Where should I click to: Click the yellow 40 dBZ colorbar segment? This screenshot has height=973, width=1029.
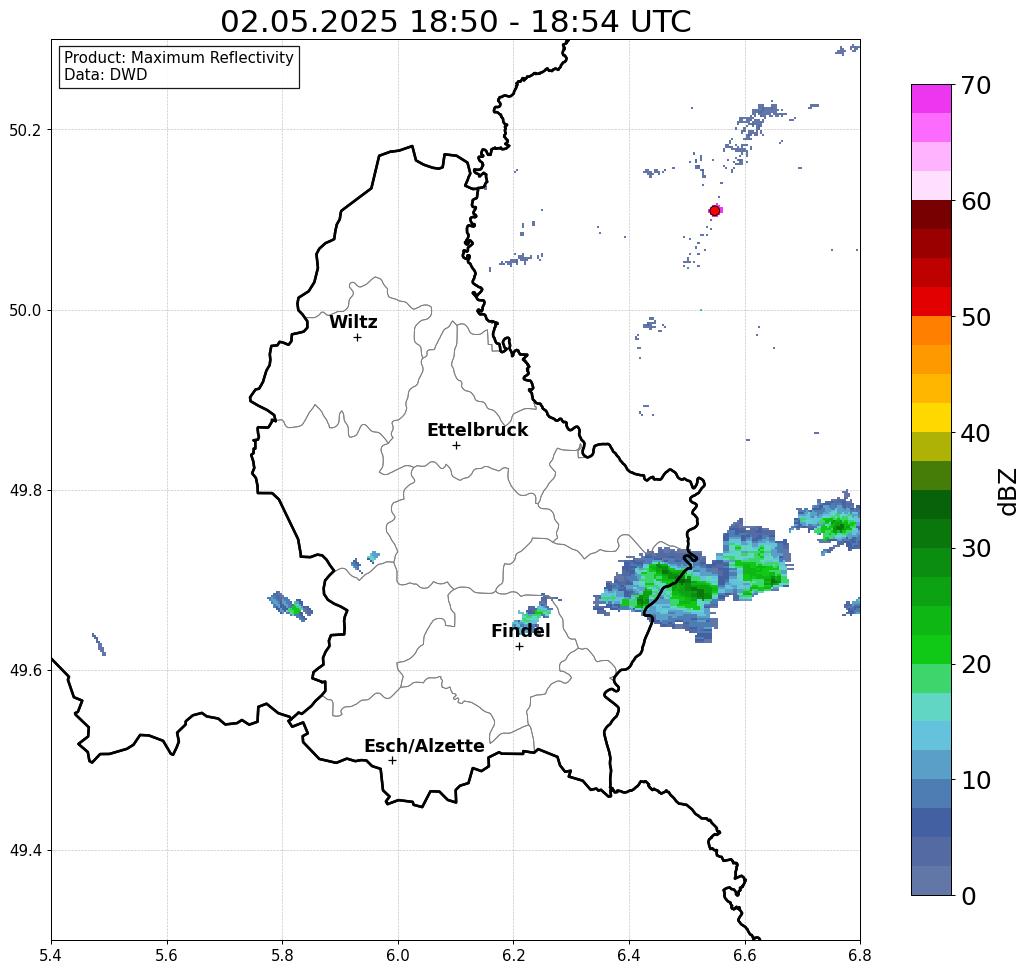pyautogui.click(x=931, y=417)
